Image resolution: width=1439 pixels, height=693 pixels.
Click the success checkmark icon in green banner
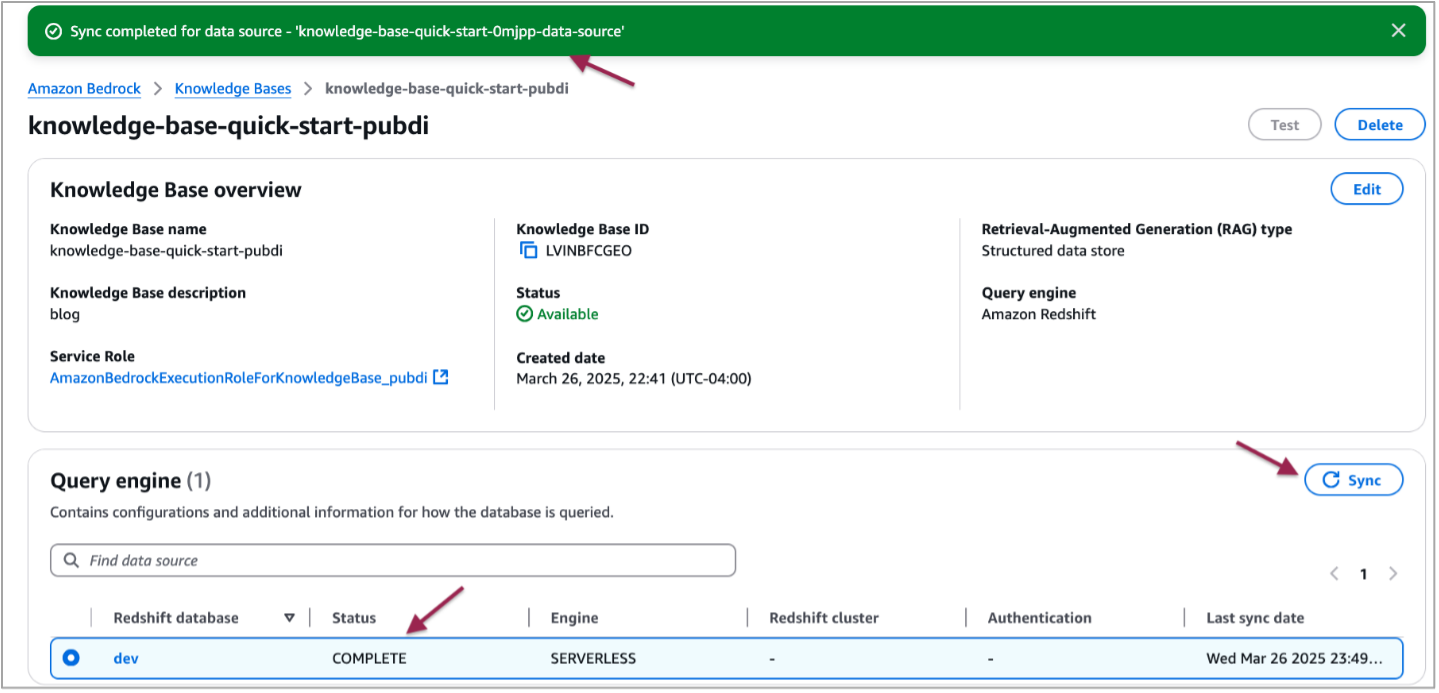coord(54,32)
